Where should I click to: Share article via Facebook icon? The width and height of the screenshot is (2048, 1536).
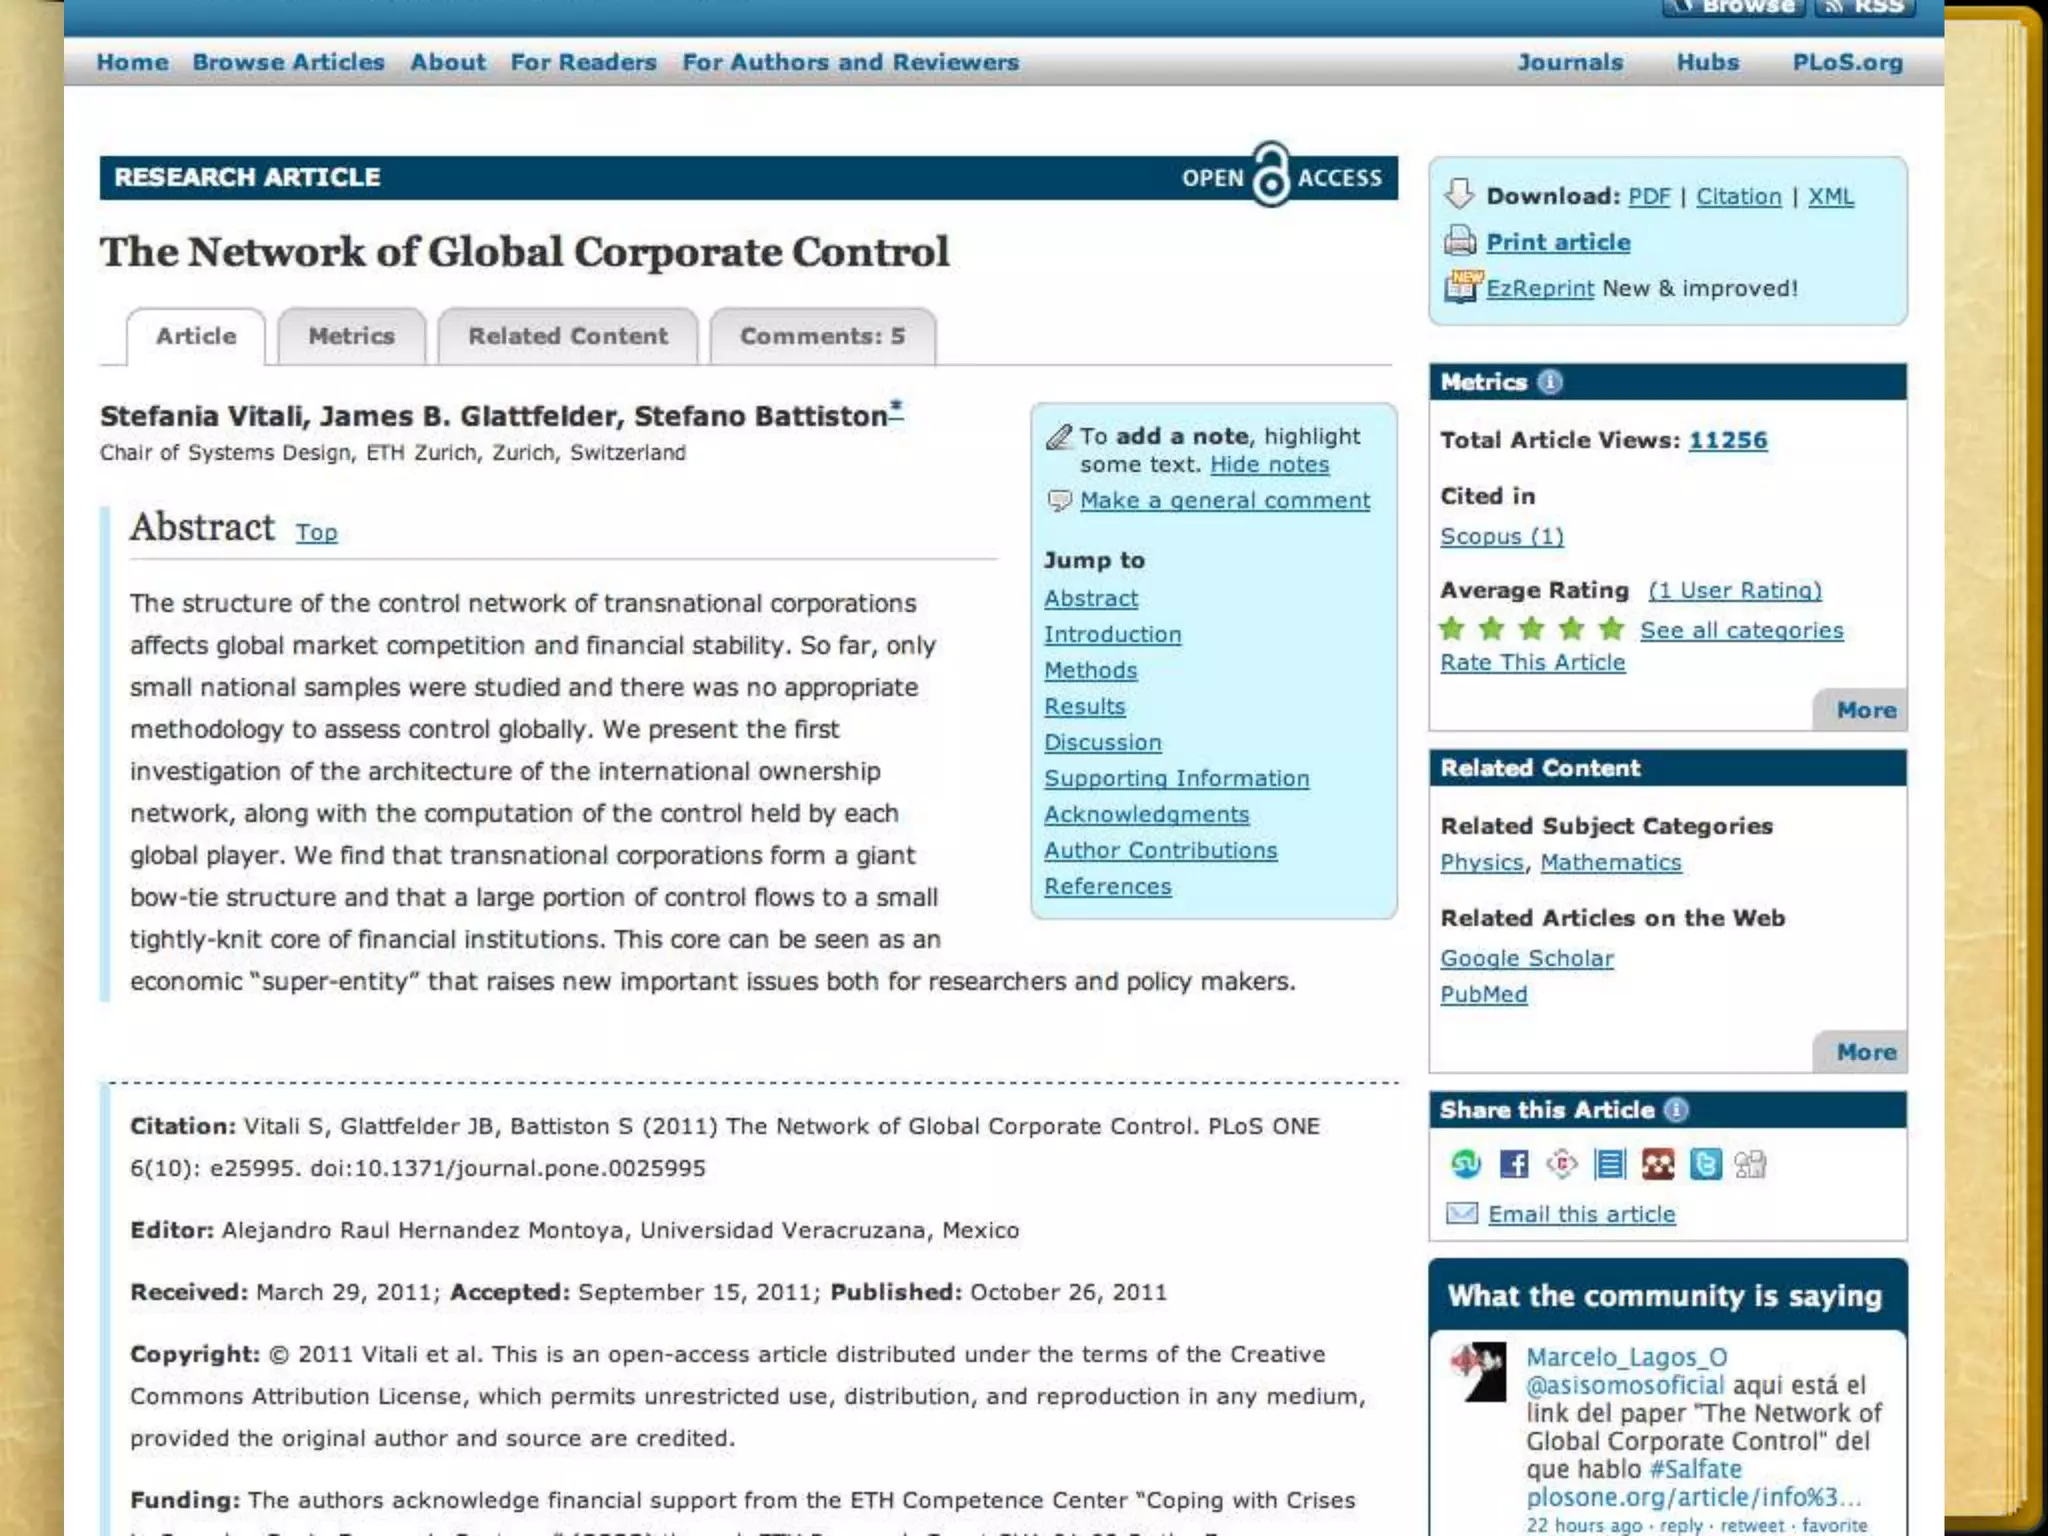coord(1514,1164)
